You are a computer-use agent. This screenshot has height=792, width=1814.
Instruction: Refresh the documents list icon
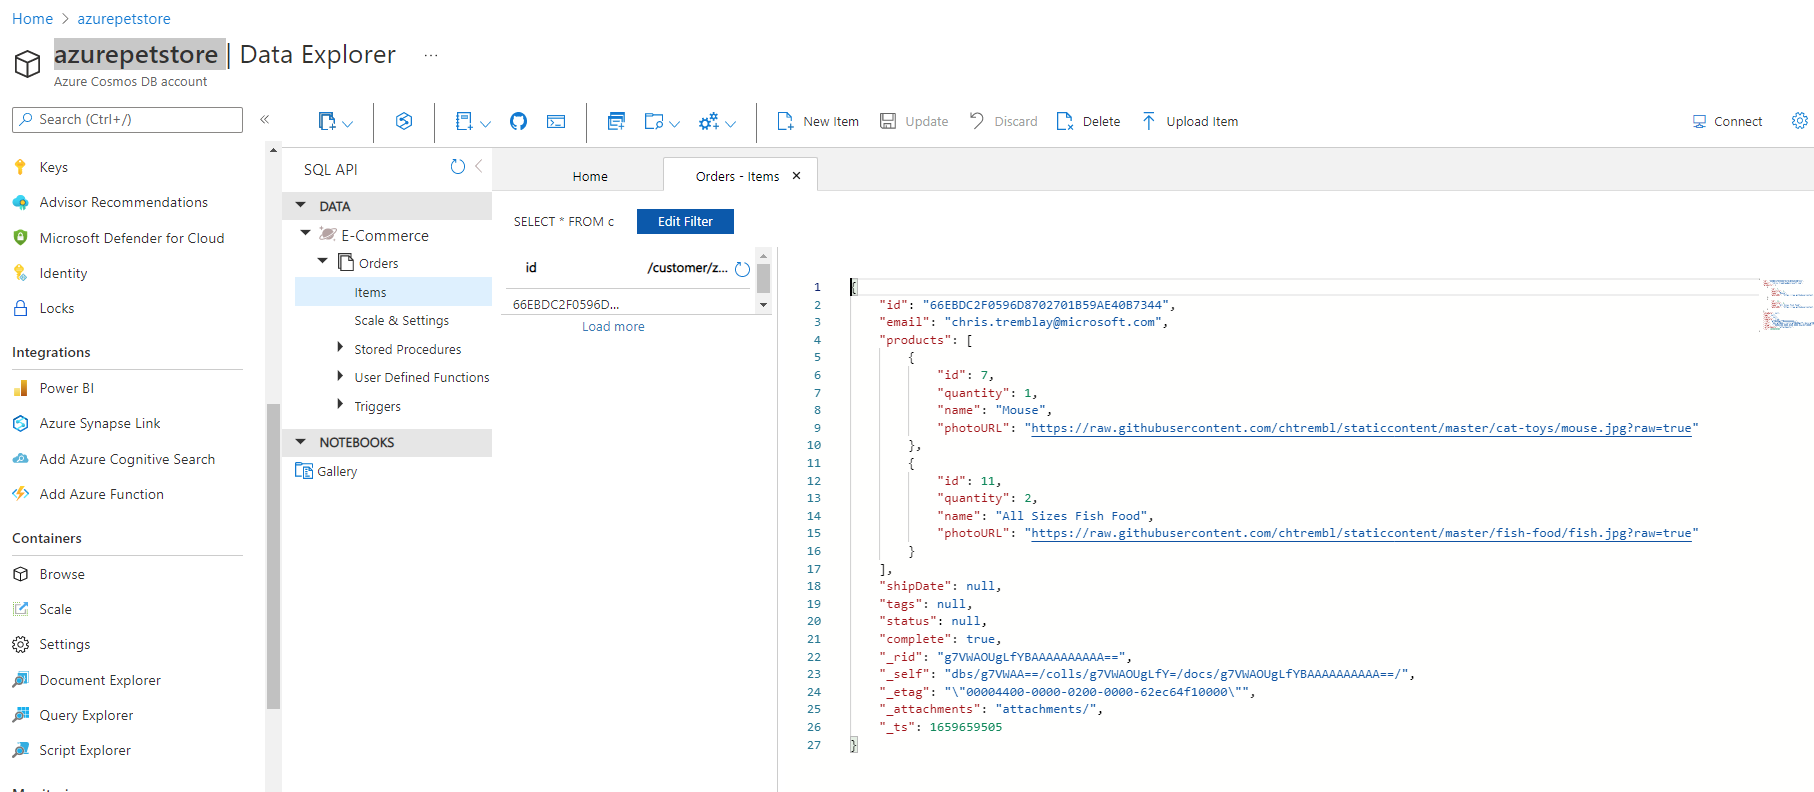[742, 269]
